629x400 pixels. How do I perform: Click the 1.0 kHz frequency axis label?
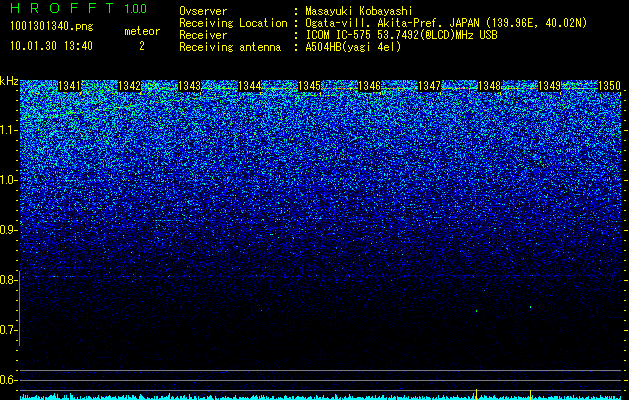pos(8,180)
